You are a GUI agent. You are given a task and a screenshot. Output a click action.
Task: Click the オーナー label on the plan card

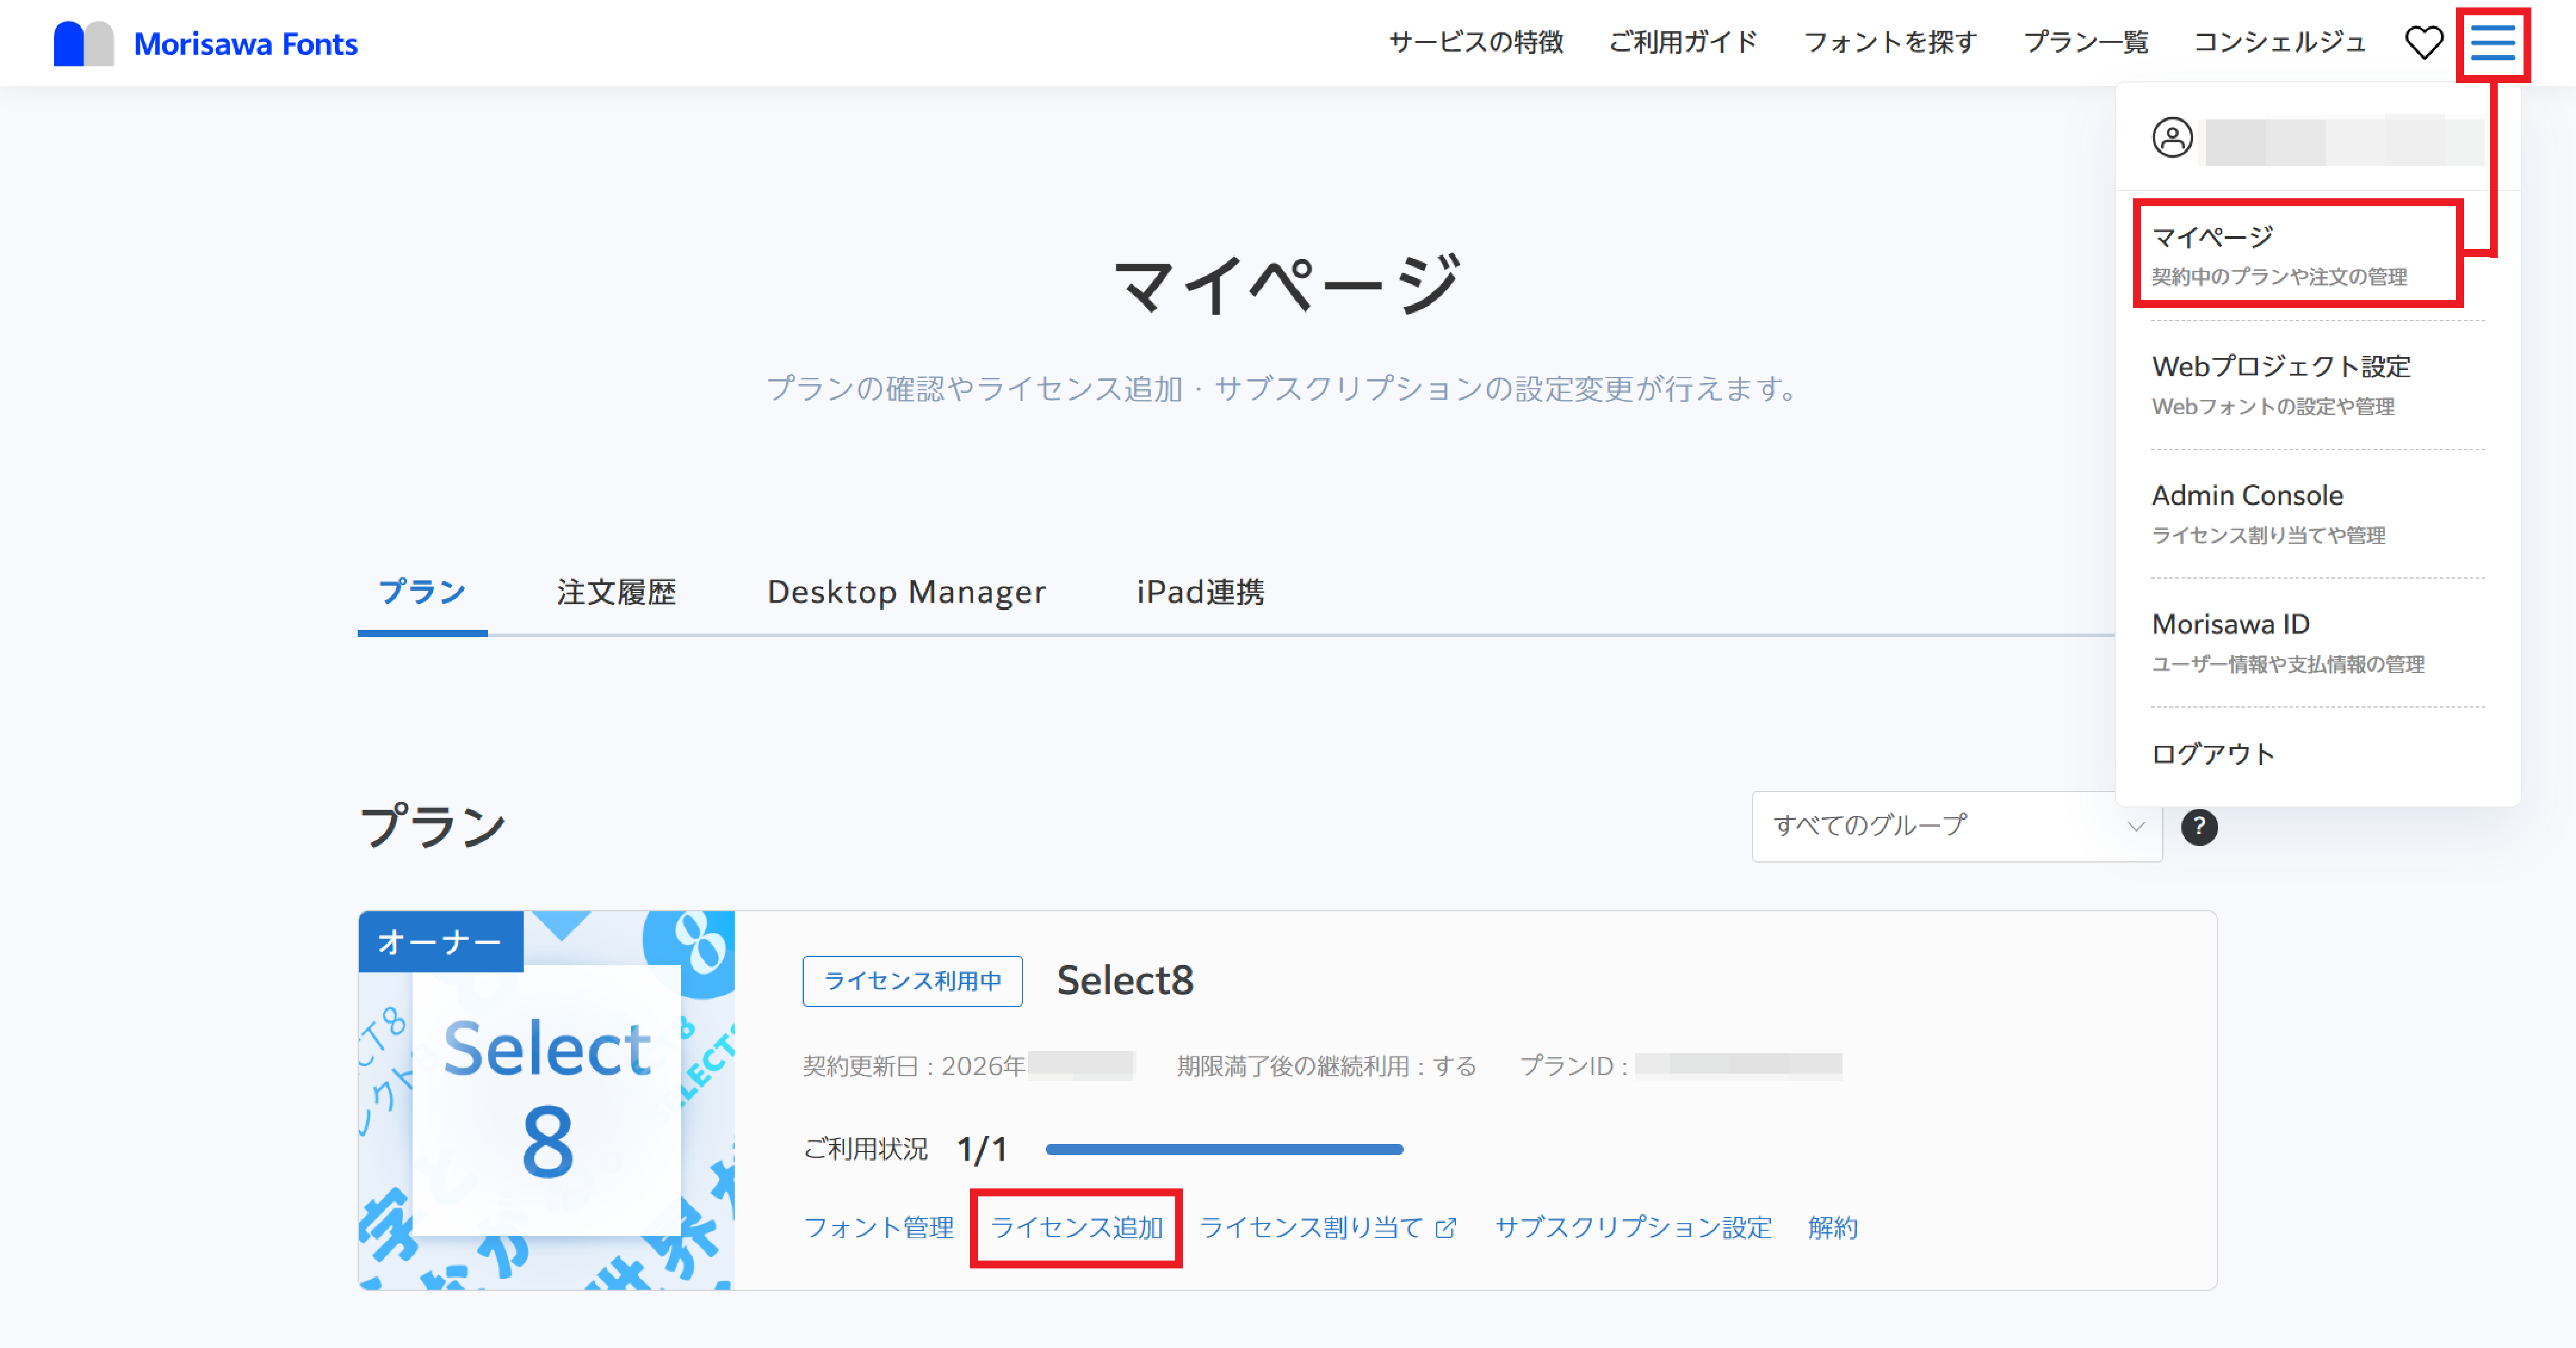coord(440,941)
